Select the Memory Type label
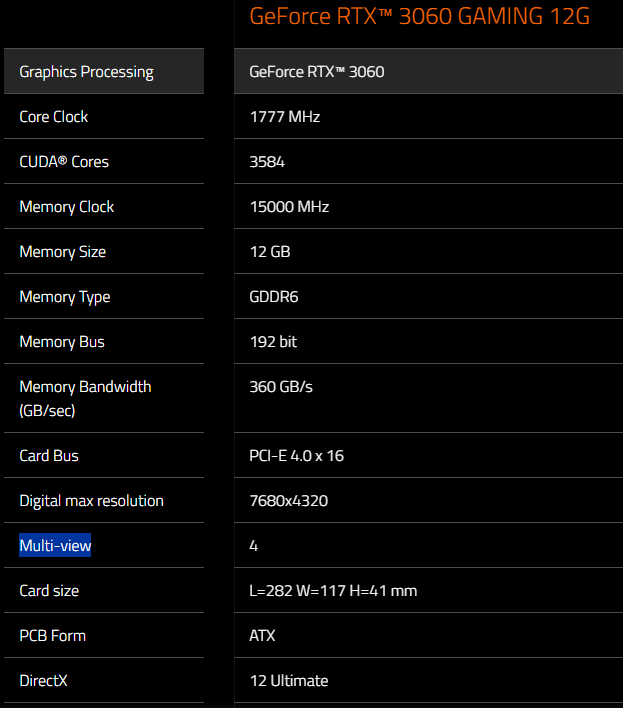623x708 pixels. pos(65,297)
